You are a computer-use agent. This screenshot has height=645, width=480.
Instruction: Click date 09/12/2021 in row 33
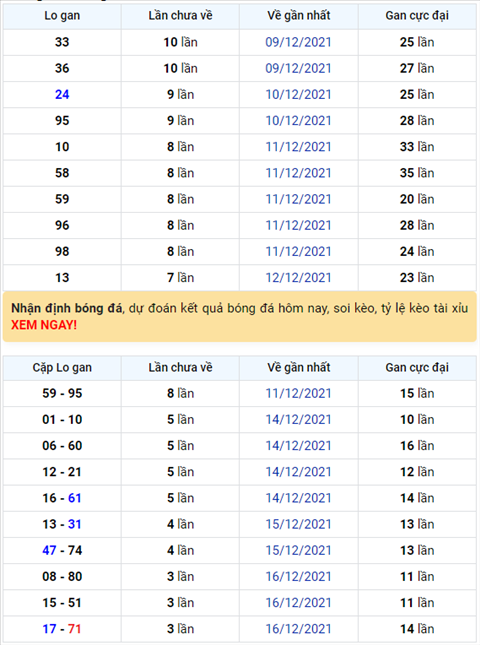[x=298, y=42]
